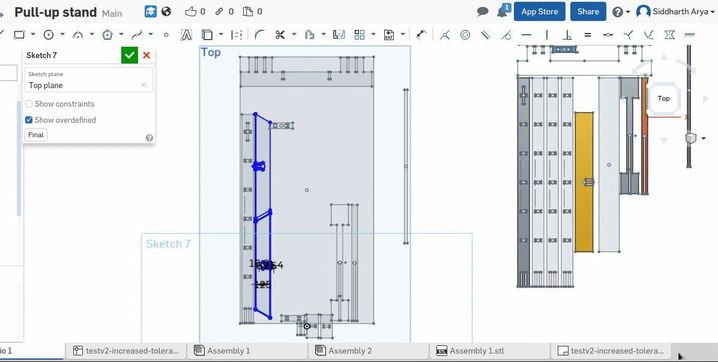Open the spline tool dropdown arrow
The height and width of the screenshot is (362, 718).
pos(151,35)
